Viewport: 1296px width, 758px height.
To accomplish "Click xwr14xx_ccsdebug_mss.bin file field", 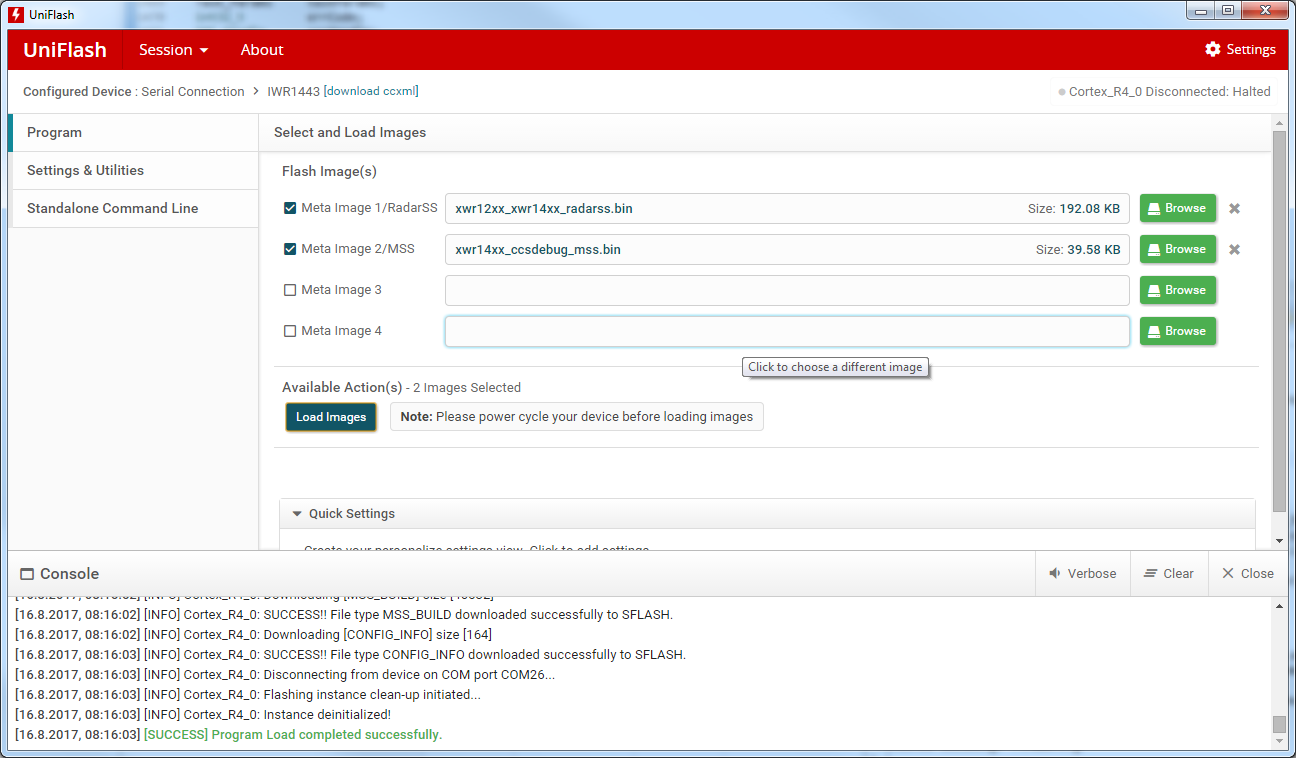I will (787, 249).
